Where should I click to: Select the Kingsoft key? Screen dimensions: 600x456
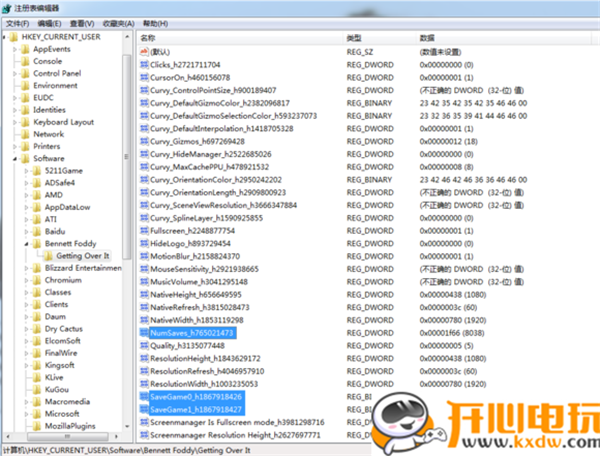click(59, 365)
